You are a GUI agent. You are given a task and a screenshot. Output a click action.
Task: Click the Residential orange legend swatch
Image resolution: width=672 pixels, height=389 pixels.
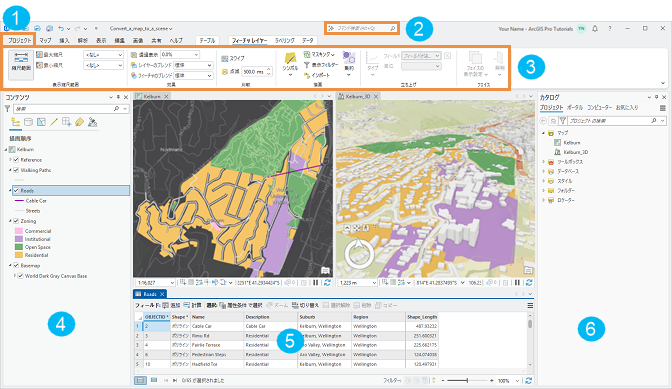click(x=19, y=255)
